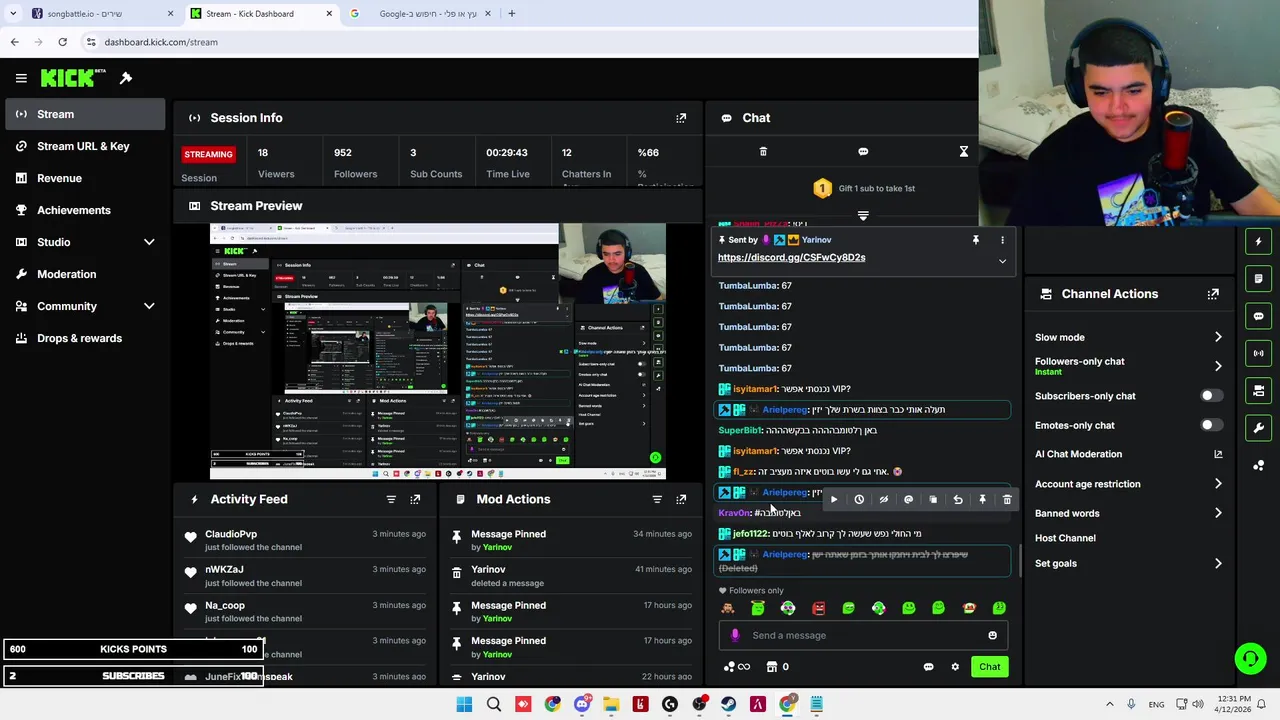
Task: Click the timeout clock icon in message action bar
Action: pos(859,499)
